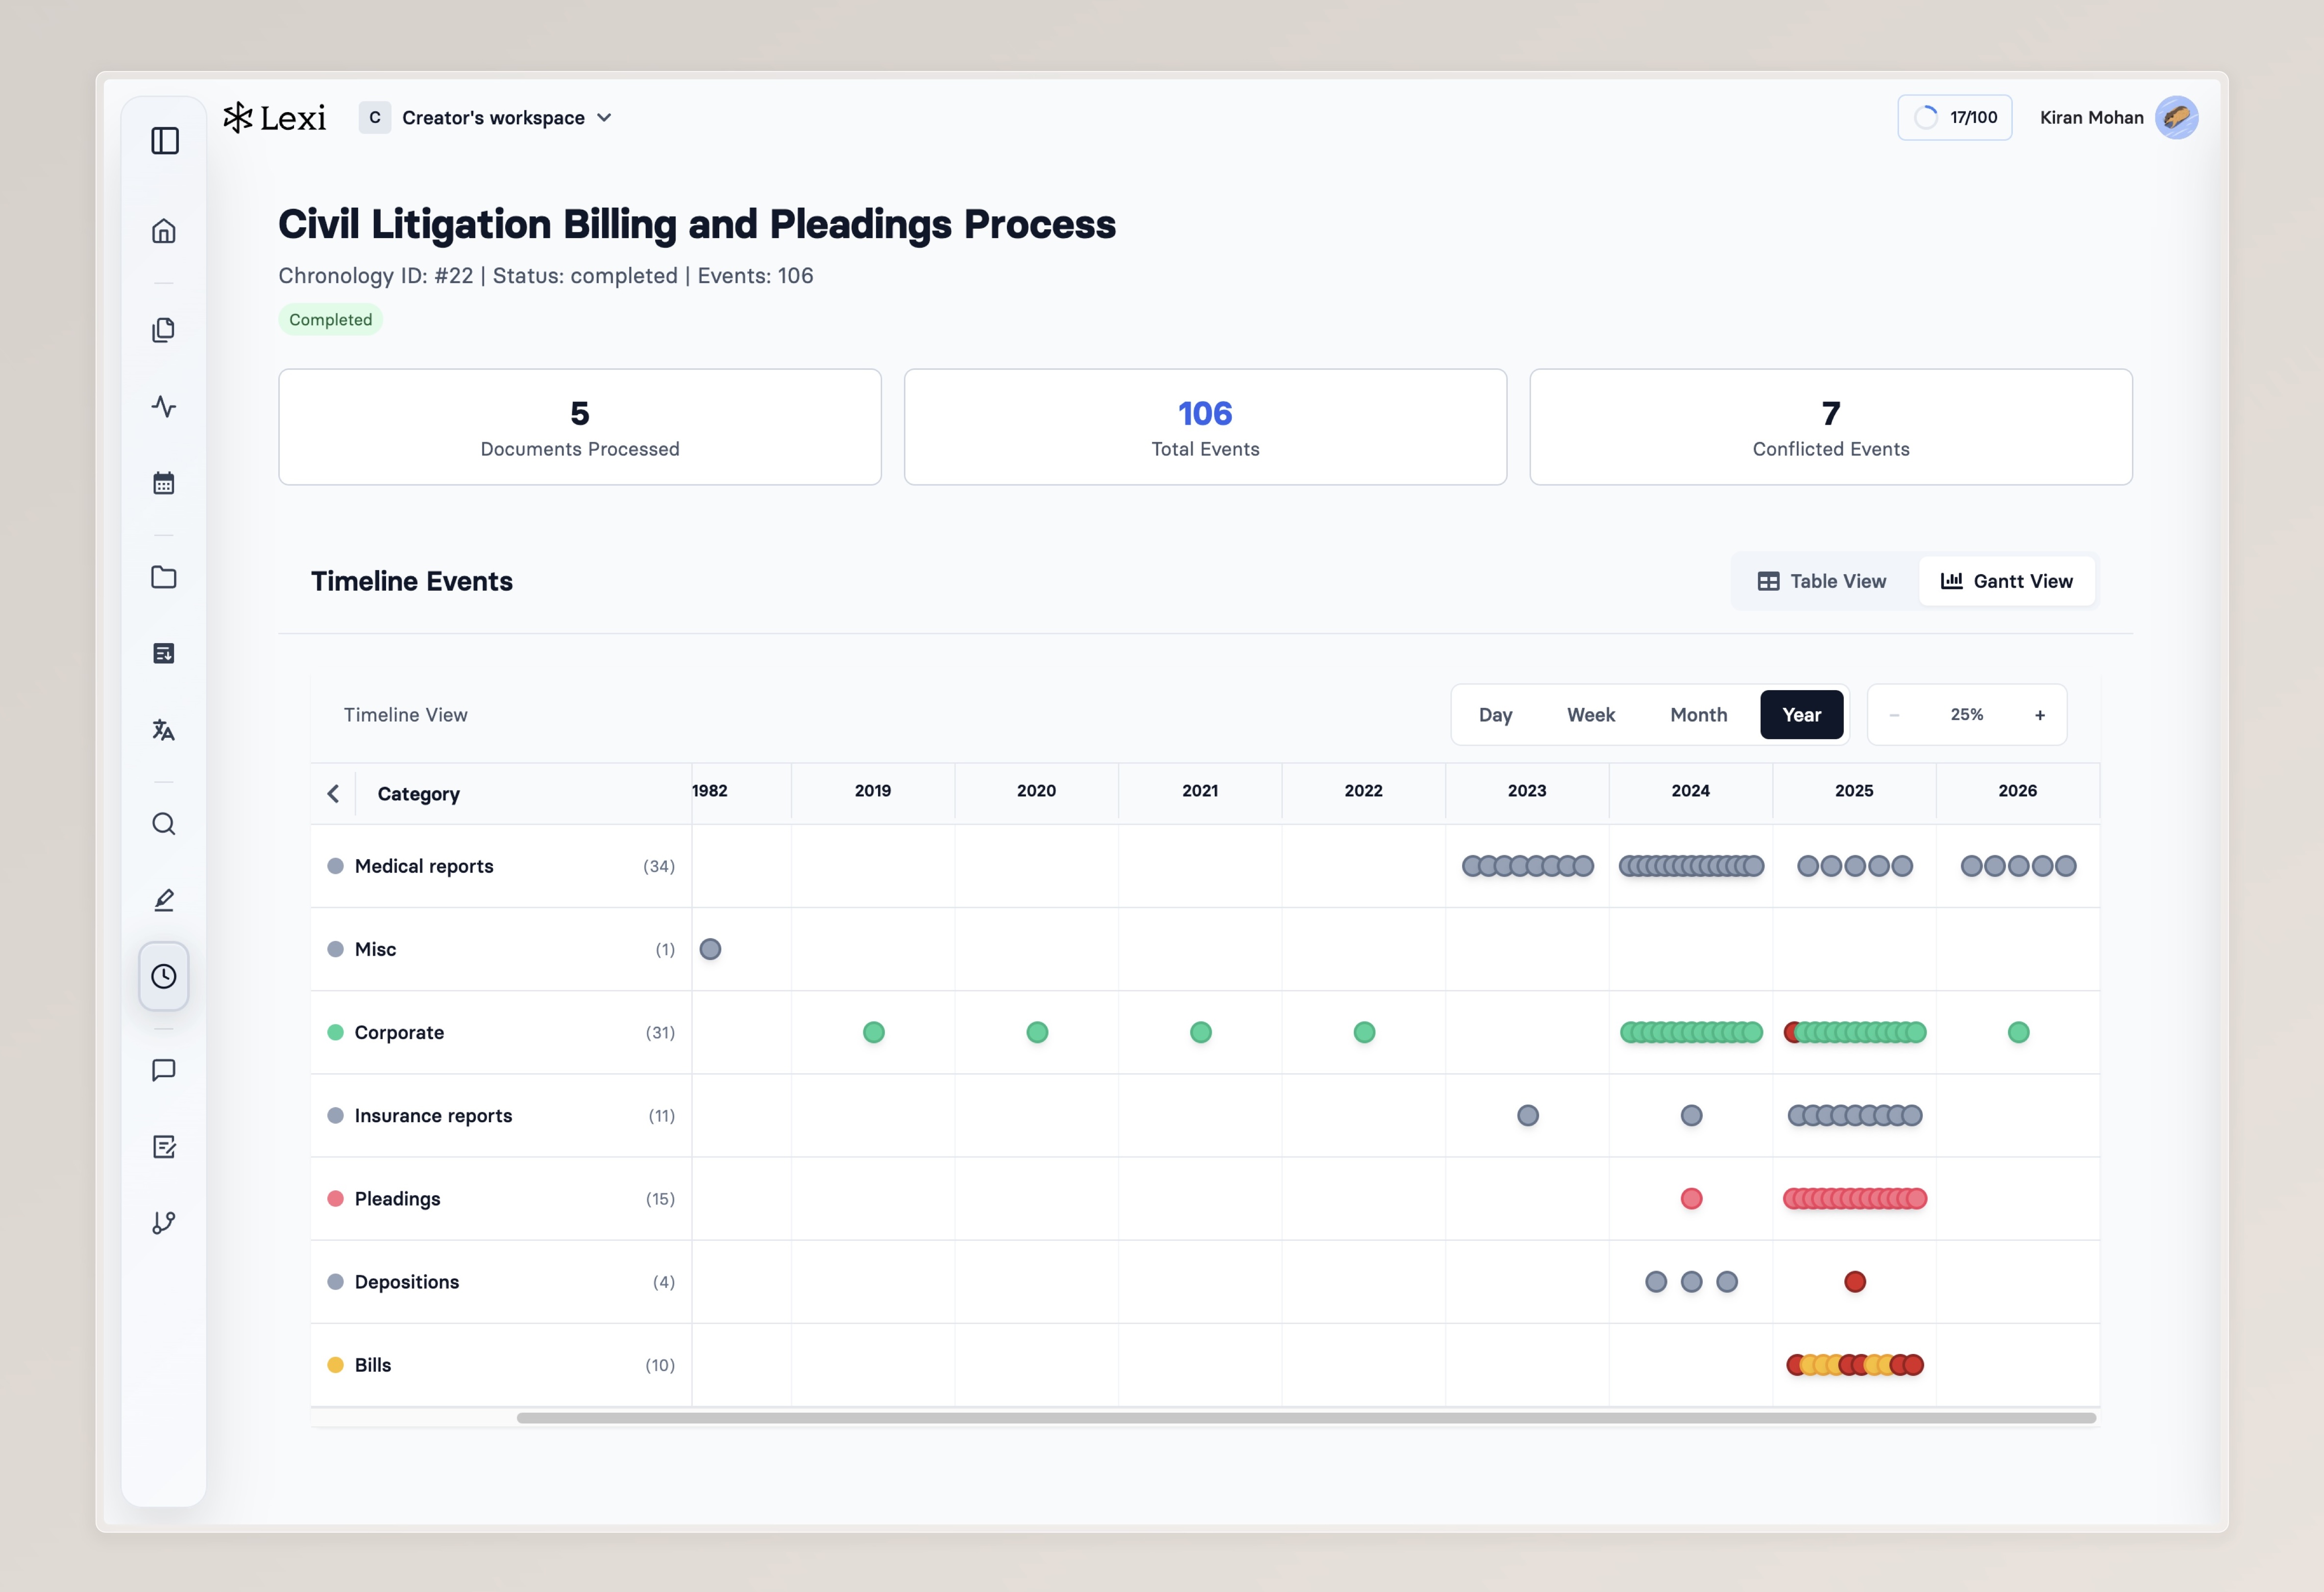Select the Month timeline scale
Viewport: 2324px width, 1592px height.
pos(1698,715)
